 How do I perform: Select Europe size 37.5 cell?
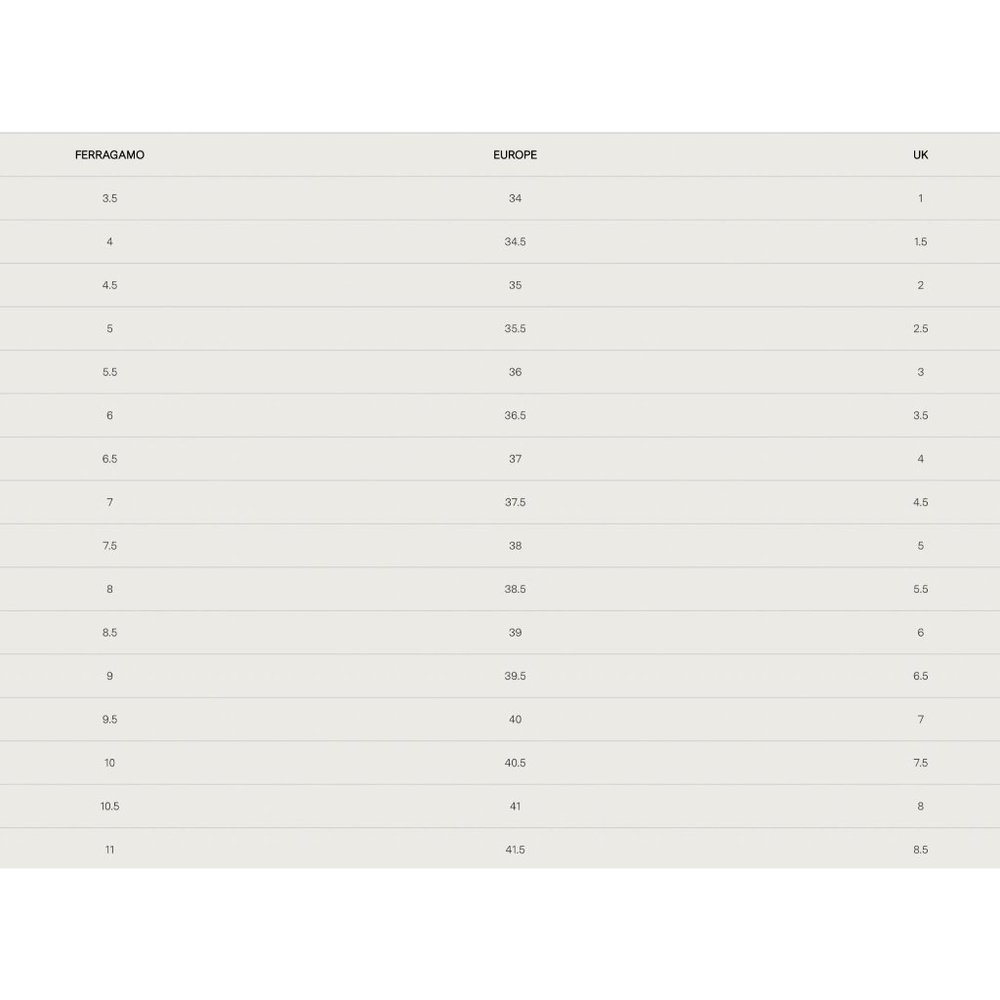click(515, 502)
